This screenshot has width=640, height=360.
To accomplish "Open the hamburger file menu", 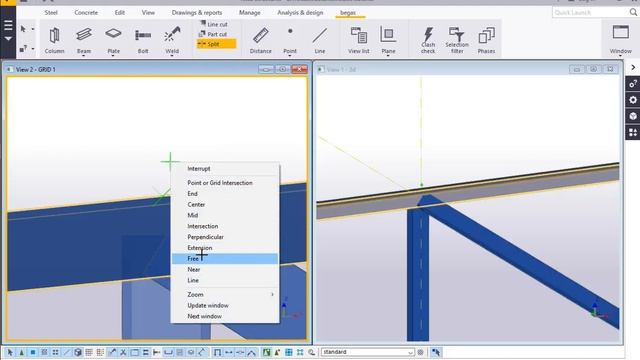I will [8, 26].
